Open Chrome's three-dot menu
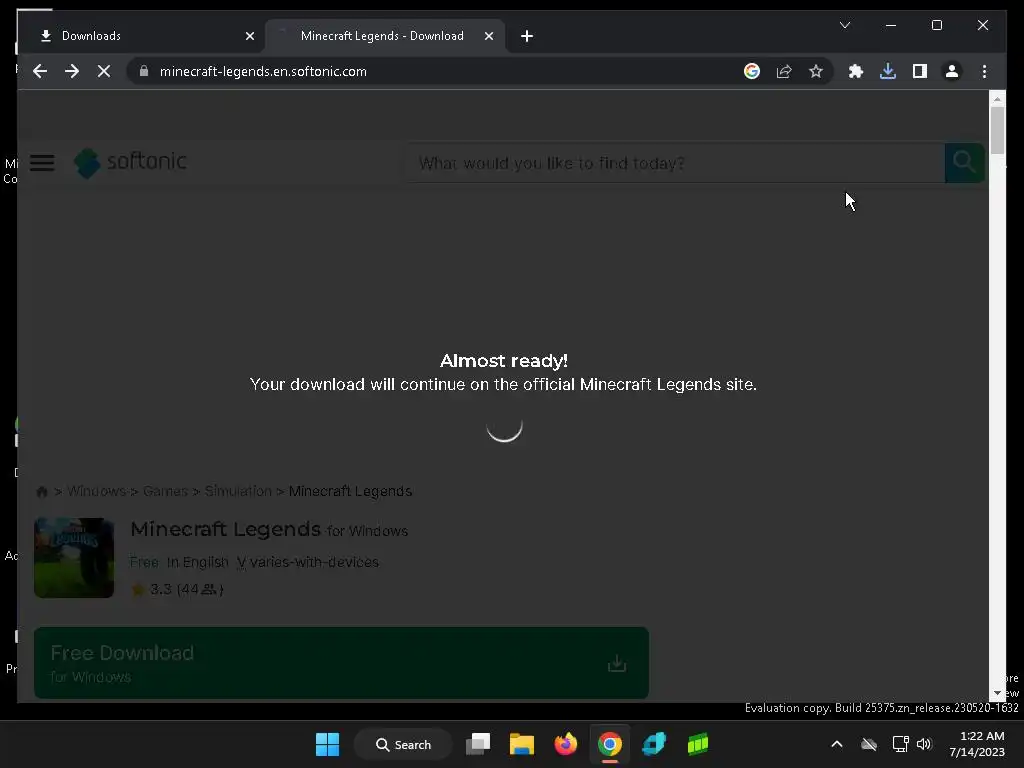1024x768 pixels. pyautogui.click(x=984, y=71)
